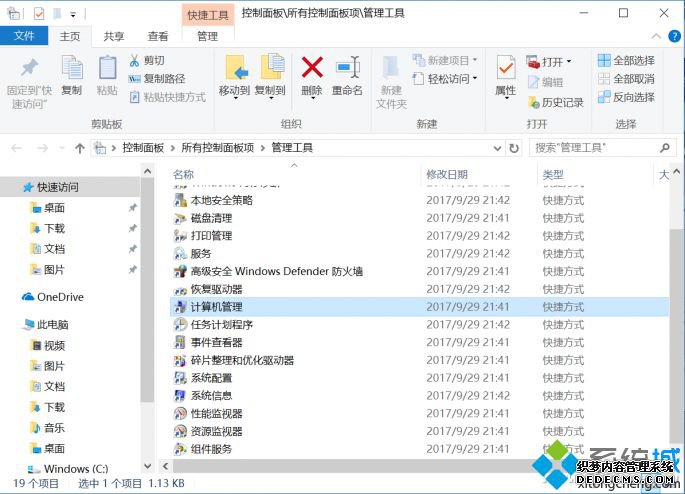Open Quick Access Toolbar customize dropdown
Screen dimensions: 685x494
click(x=73, y=15)
